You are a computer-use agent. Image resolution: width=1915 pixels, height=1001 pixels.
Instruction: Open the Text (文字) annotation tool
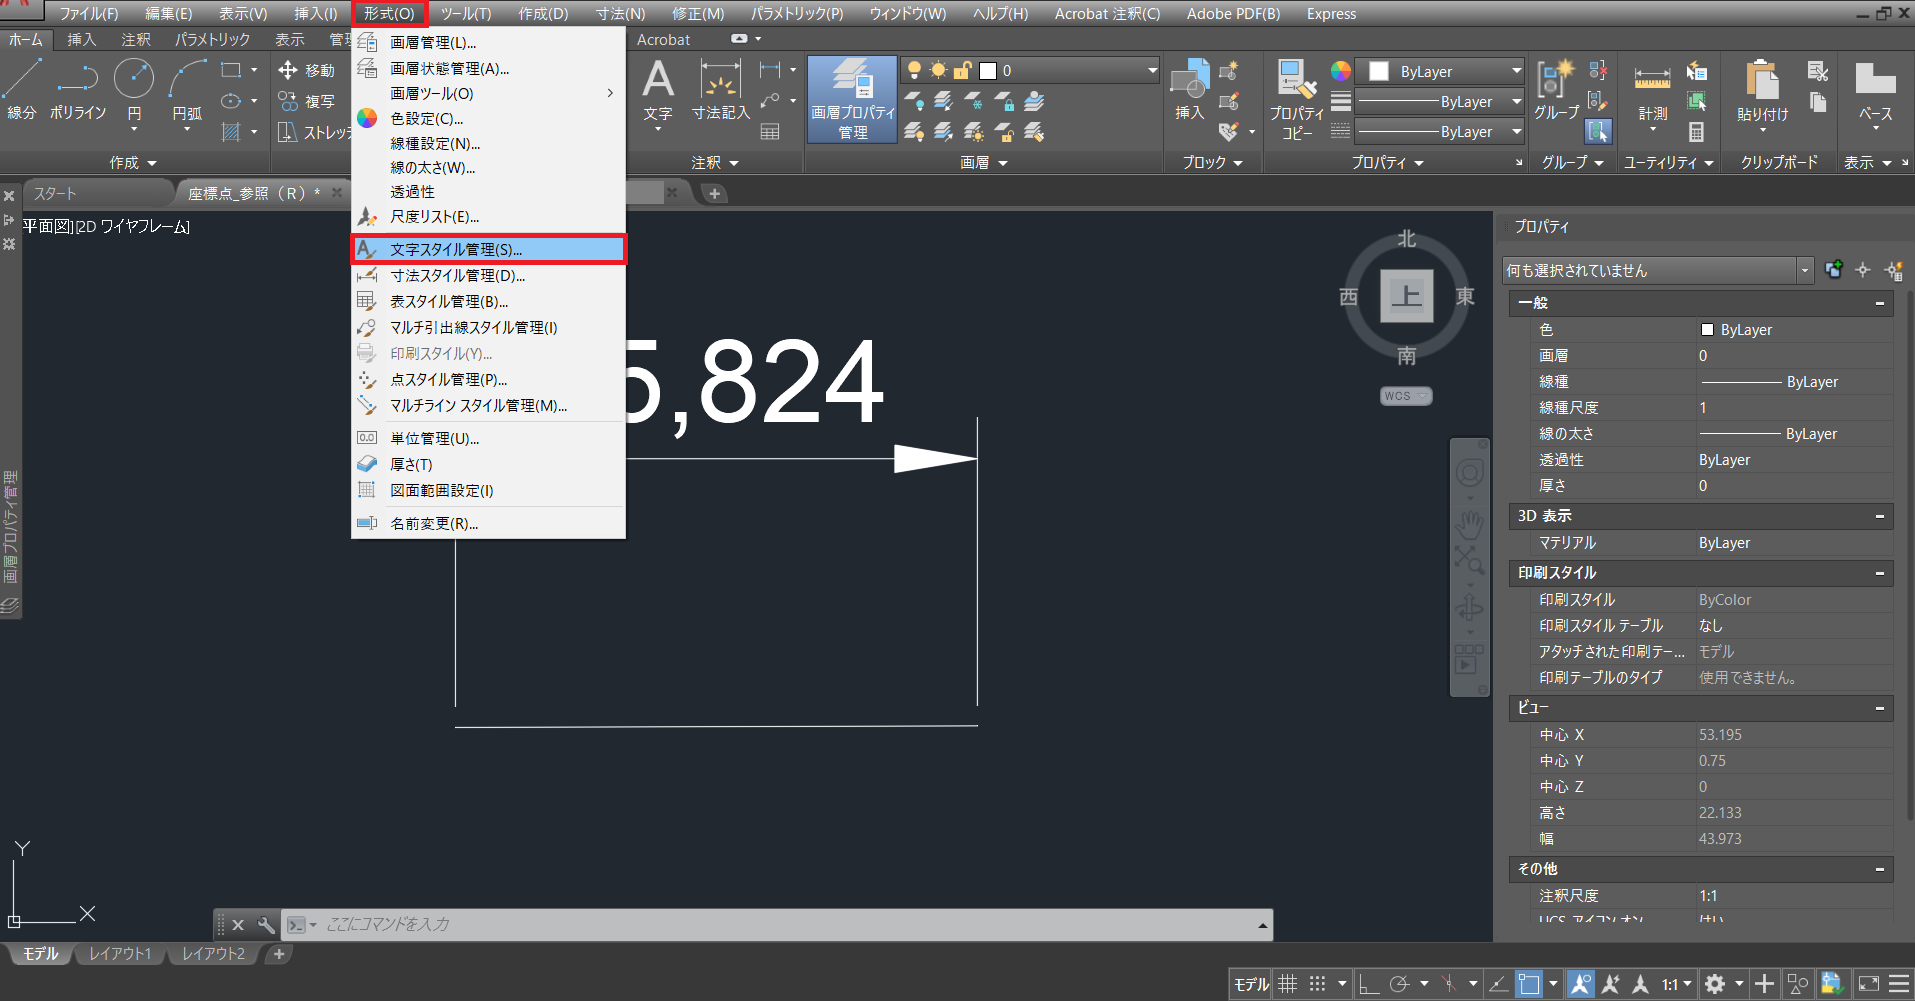[x=658, y=90]
